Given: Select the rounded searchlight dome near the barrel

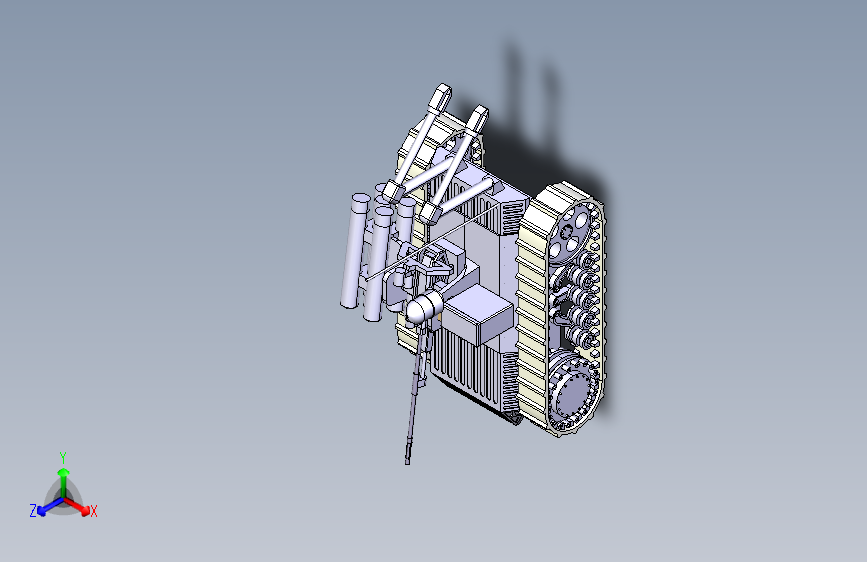Looking at the screenshot, I should click(424, 308).
